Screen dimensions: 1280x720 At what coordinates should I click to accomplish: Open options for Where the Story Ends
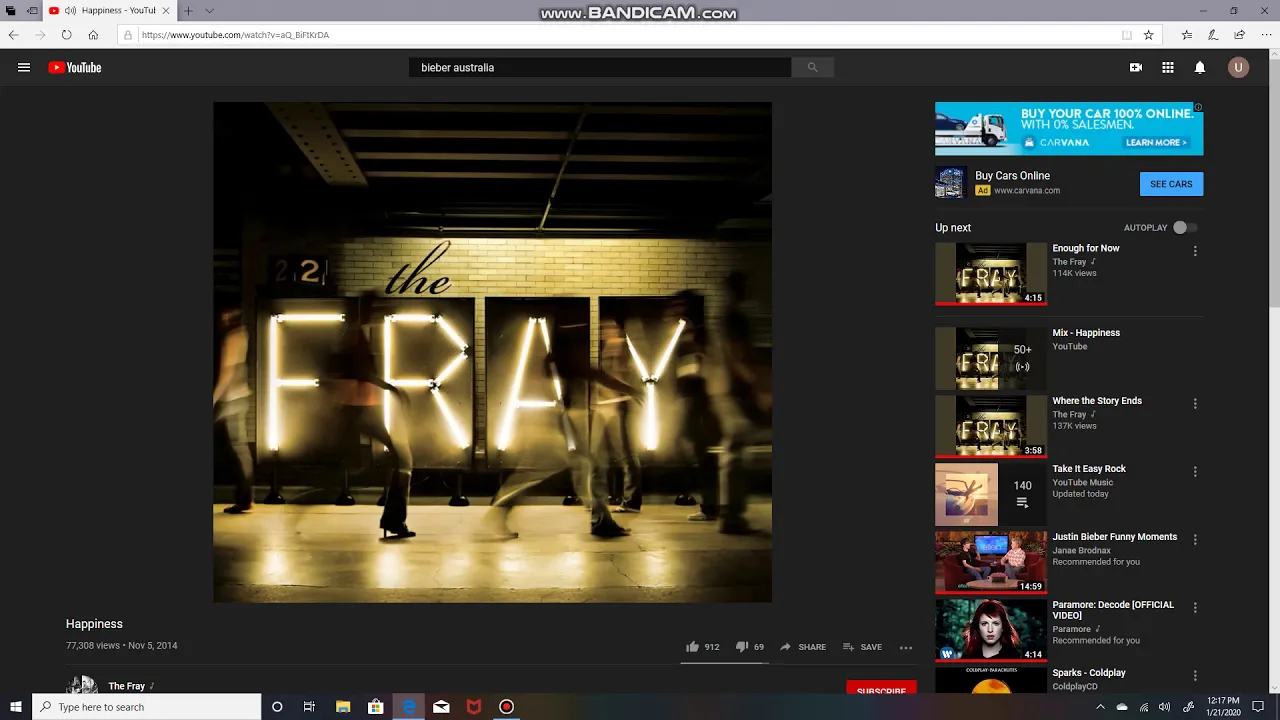pyautogui.click(x=1195, y=404)
